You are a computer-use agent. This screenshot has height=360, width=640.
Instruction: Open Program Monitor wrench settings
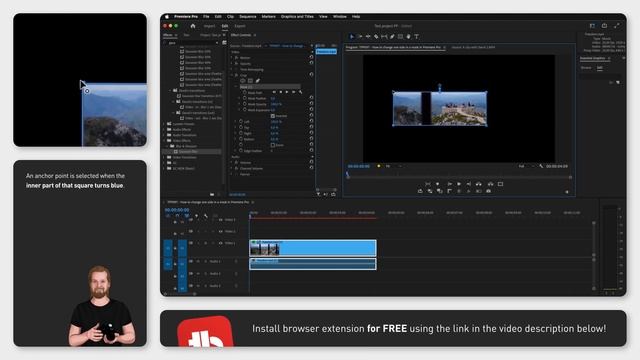(x=541, y=166)
